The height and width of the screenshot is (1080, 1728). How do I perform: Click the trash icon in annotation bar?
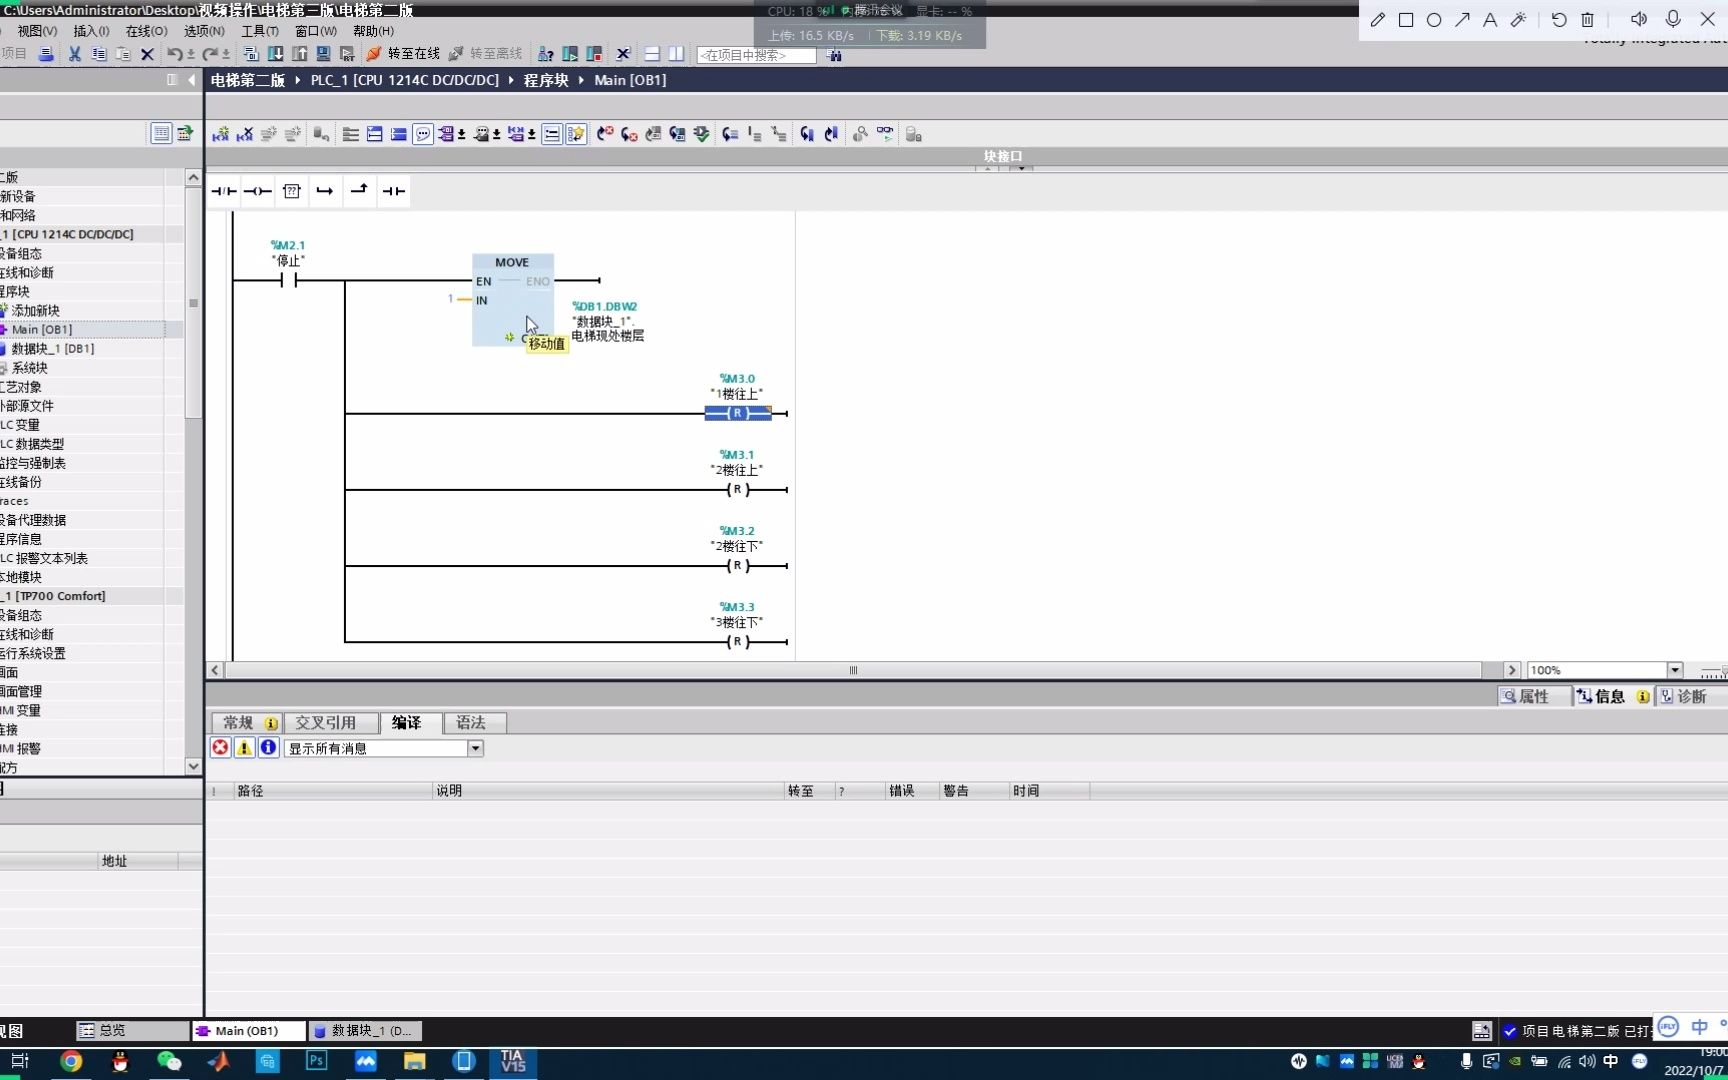pyautogui.click(x=1587, y=19)
